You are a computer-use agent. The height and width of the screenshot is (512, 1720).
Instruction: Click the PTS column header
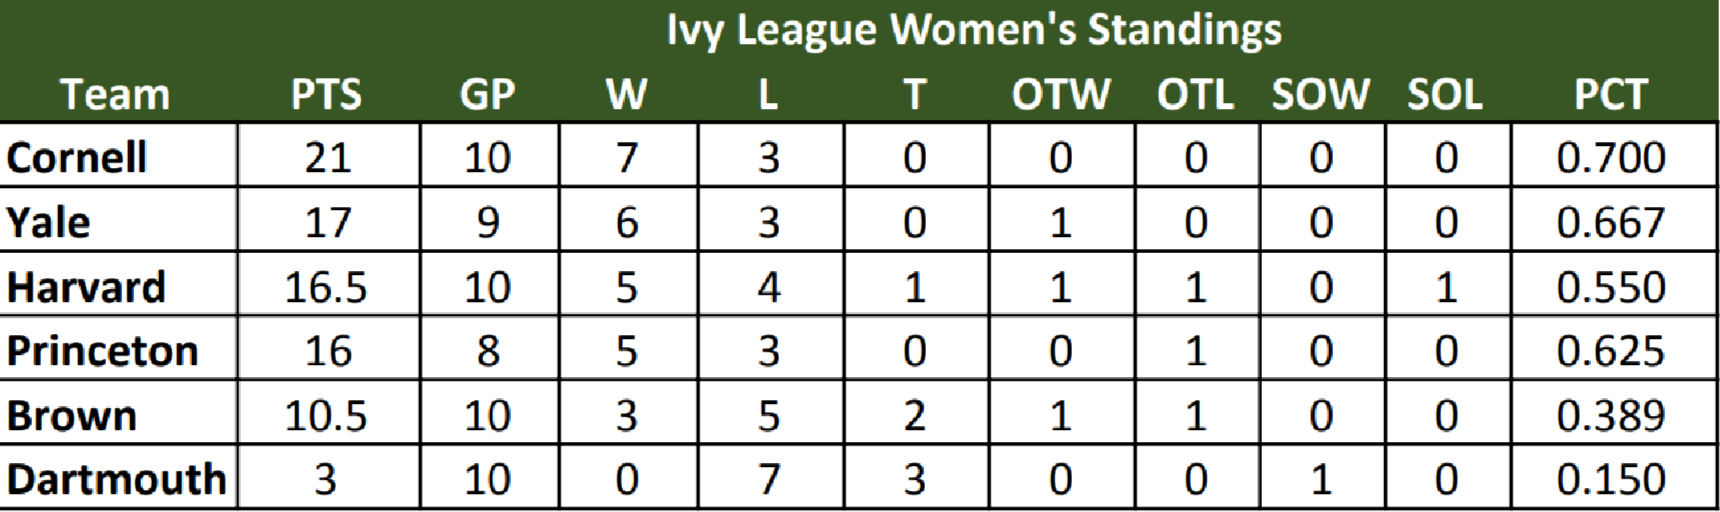326,95
